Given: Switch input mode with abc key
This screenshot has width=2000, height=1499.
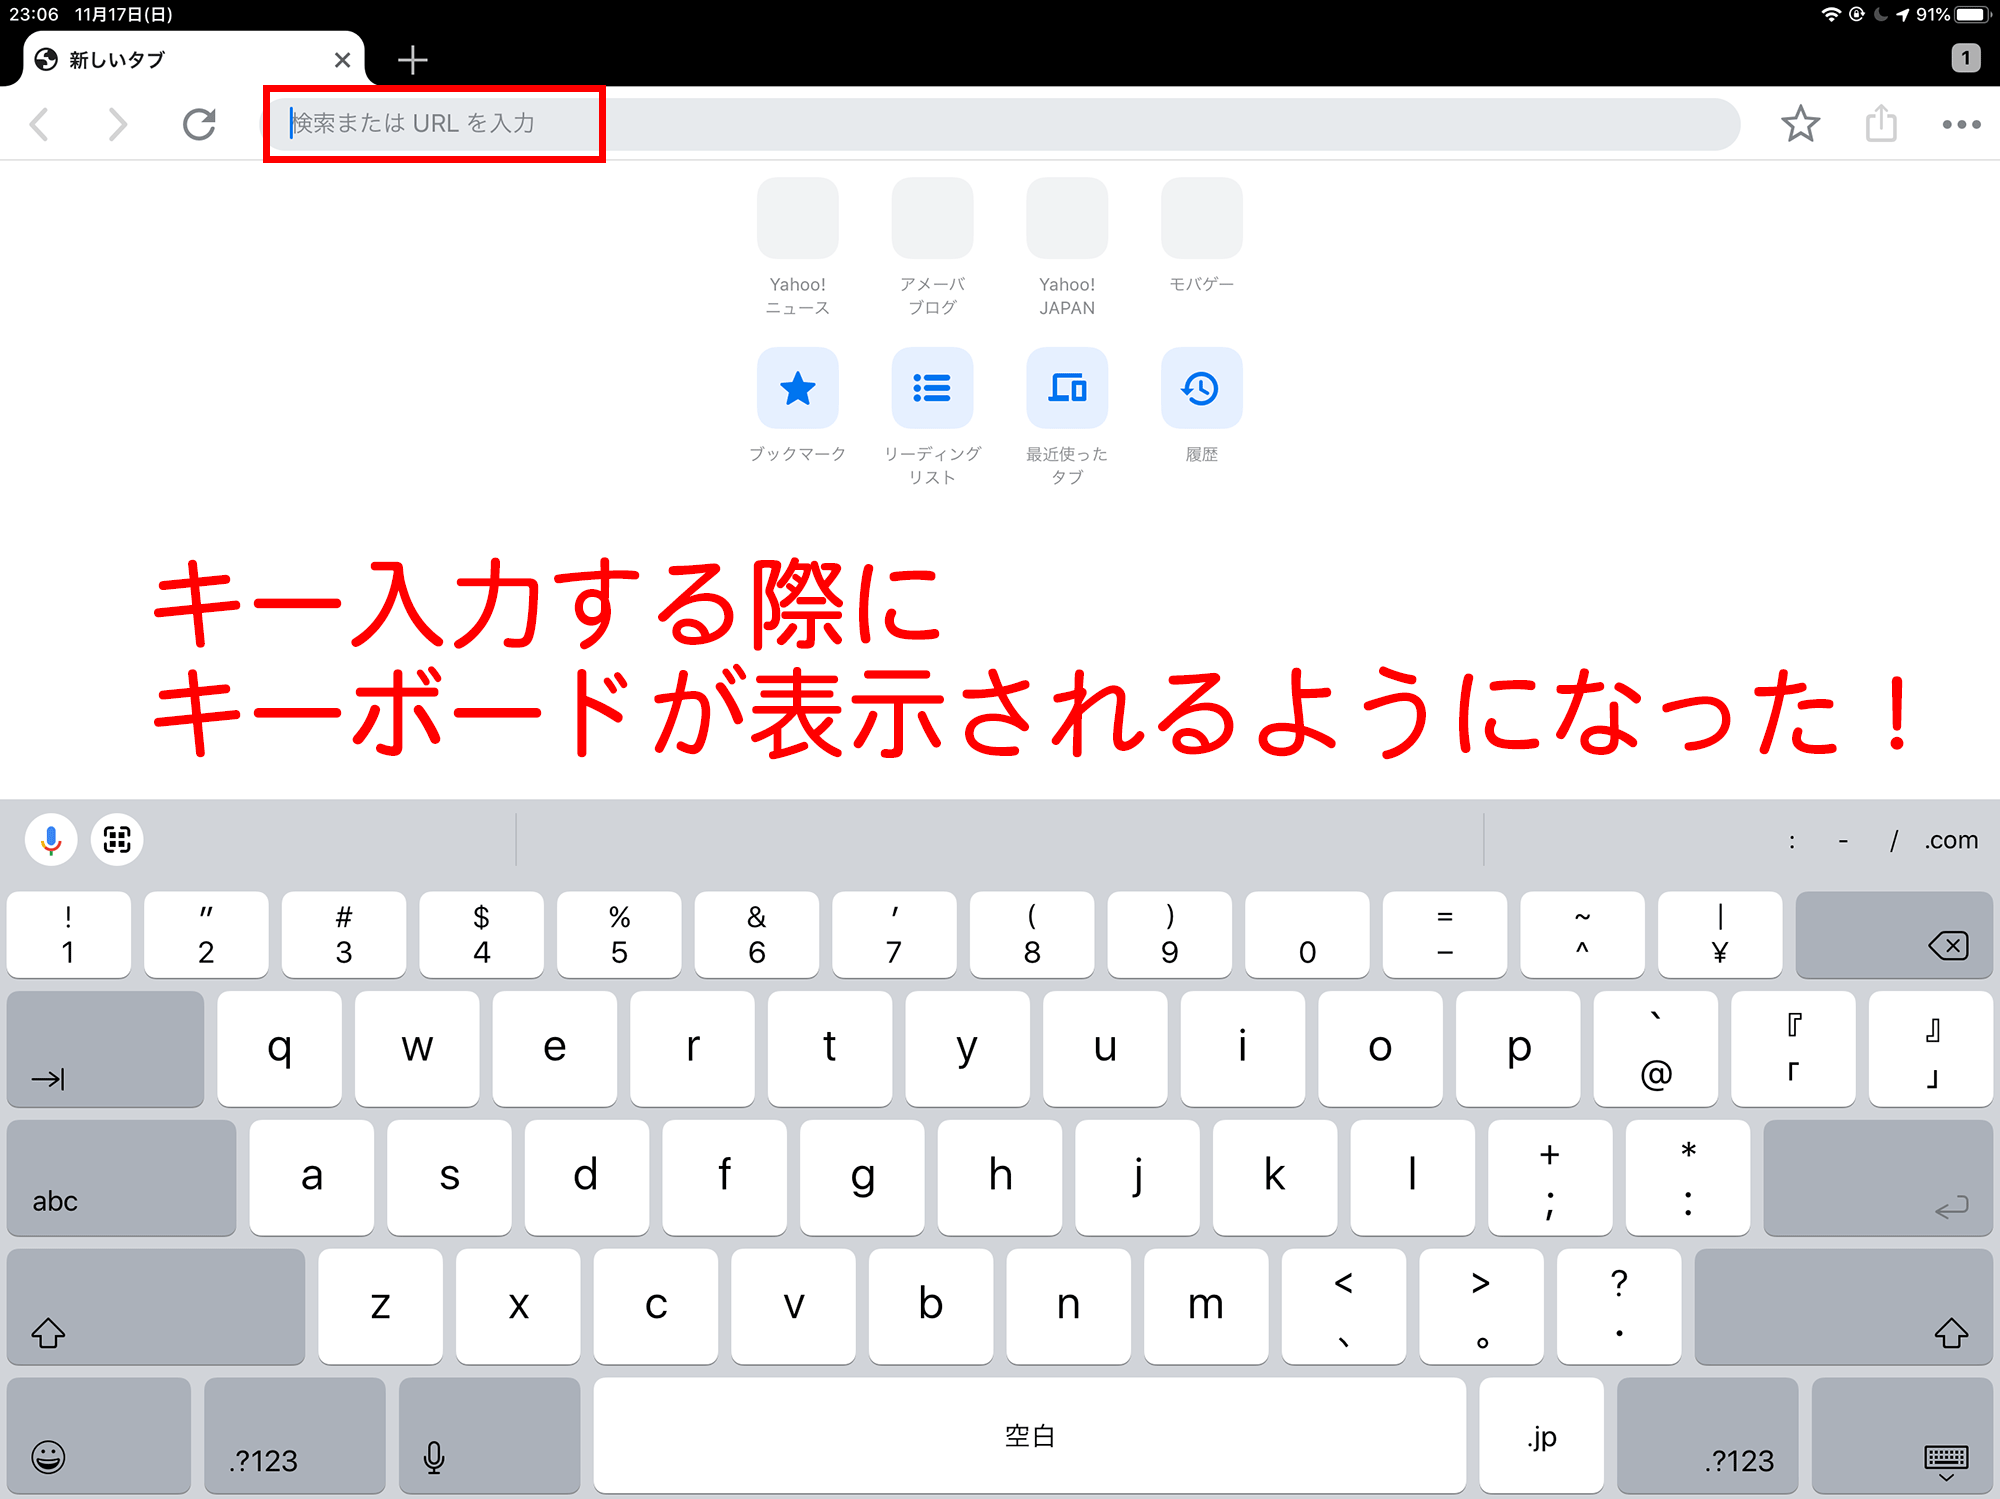Looking at the screenshot, I should pos(121,1178).
